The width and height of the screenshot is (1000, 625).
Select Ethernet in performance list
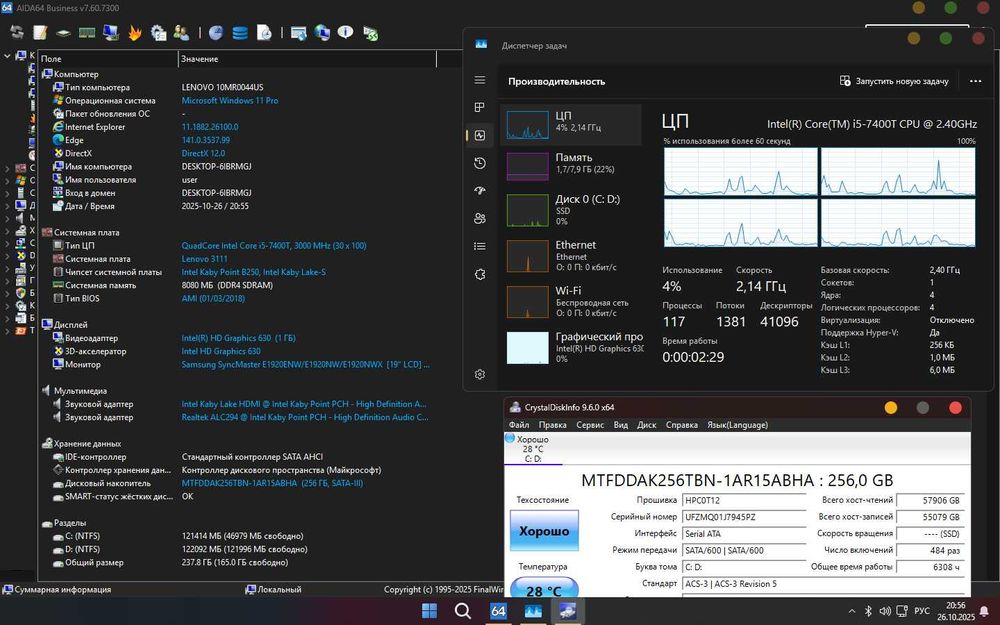pyautogui.click(x=571, y=256)
